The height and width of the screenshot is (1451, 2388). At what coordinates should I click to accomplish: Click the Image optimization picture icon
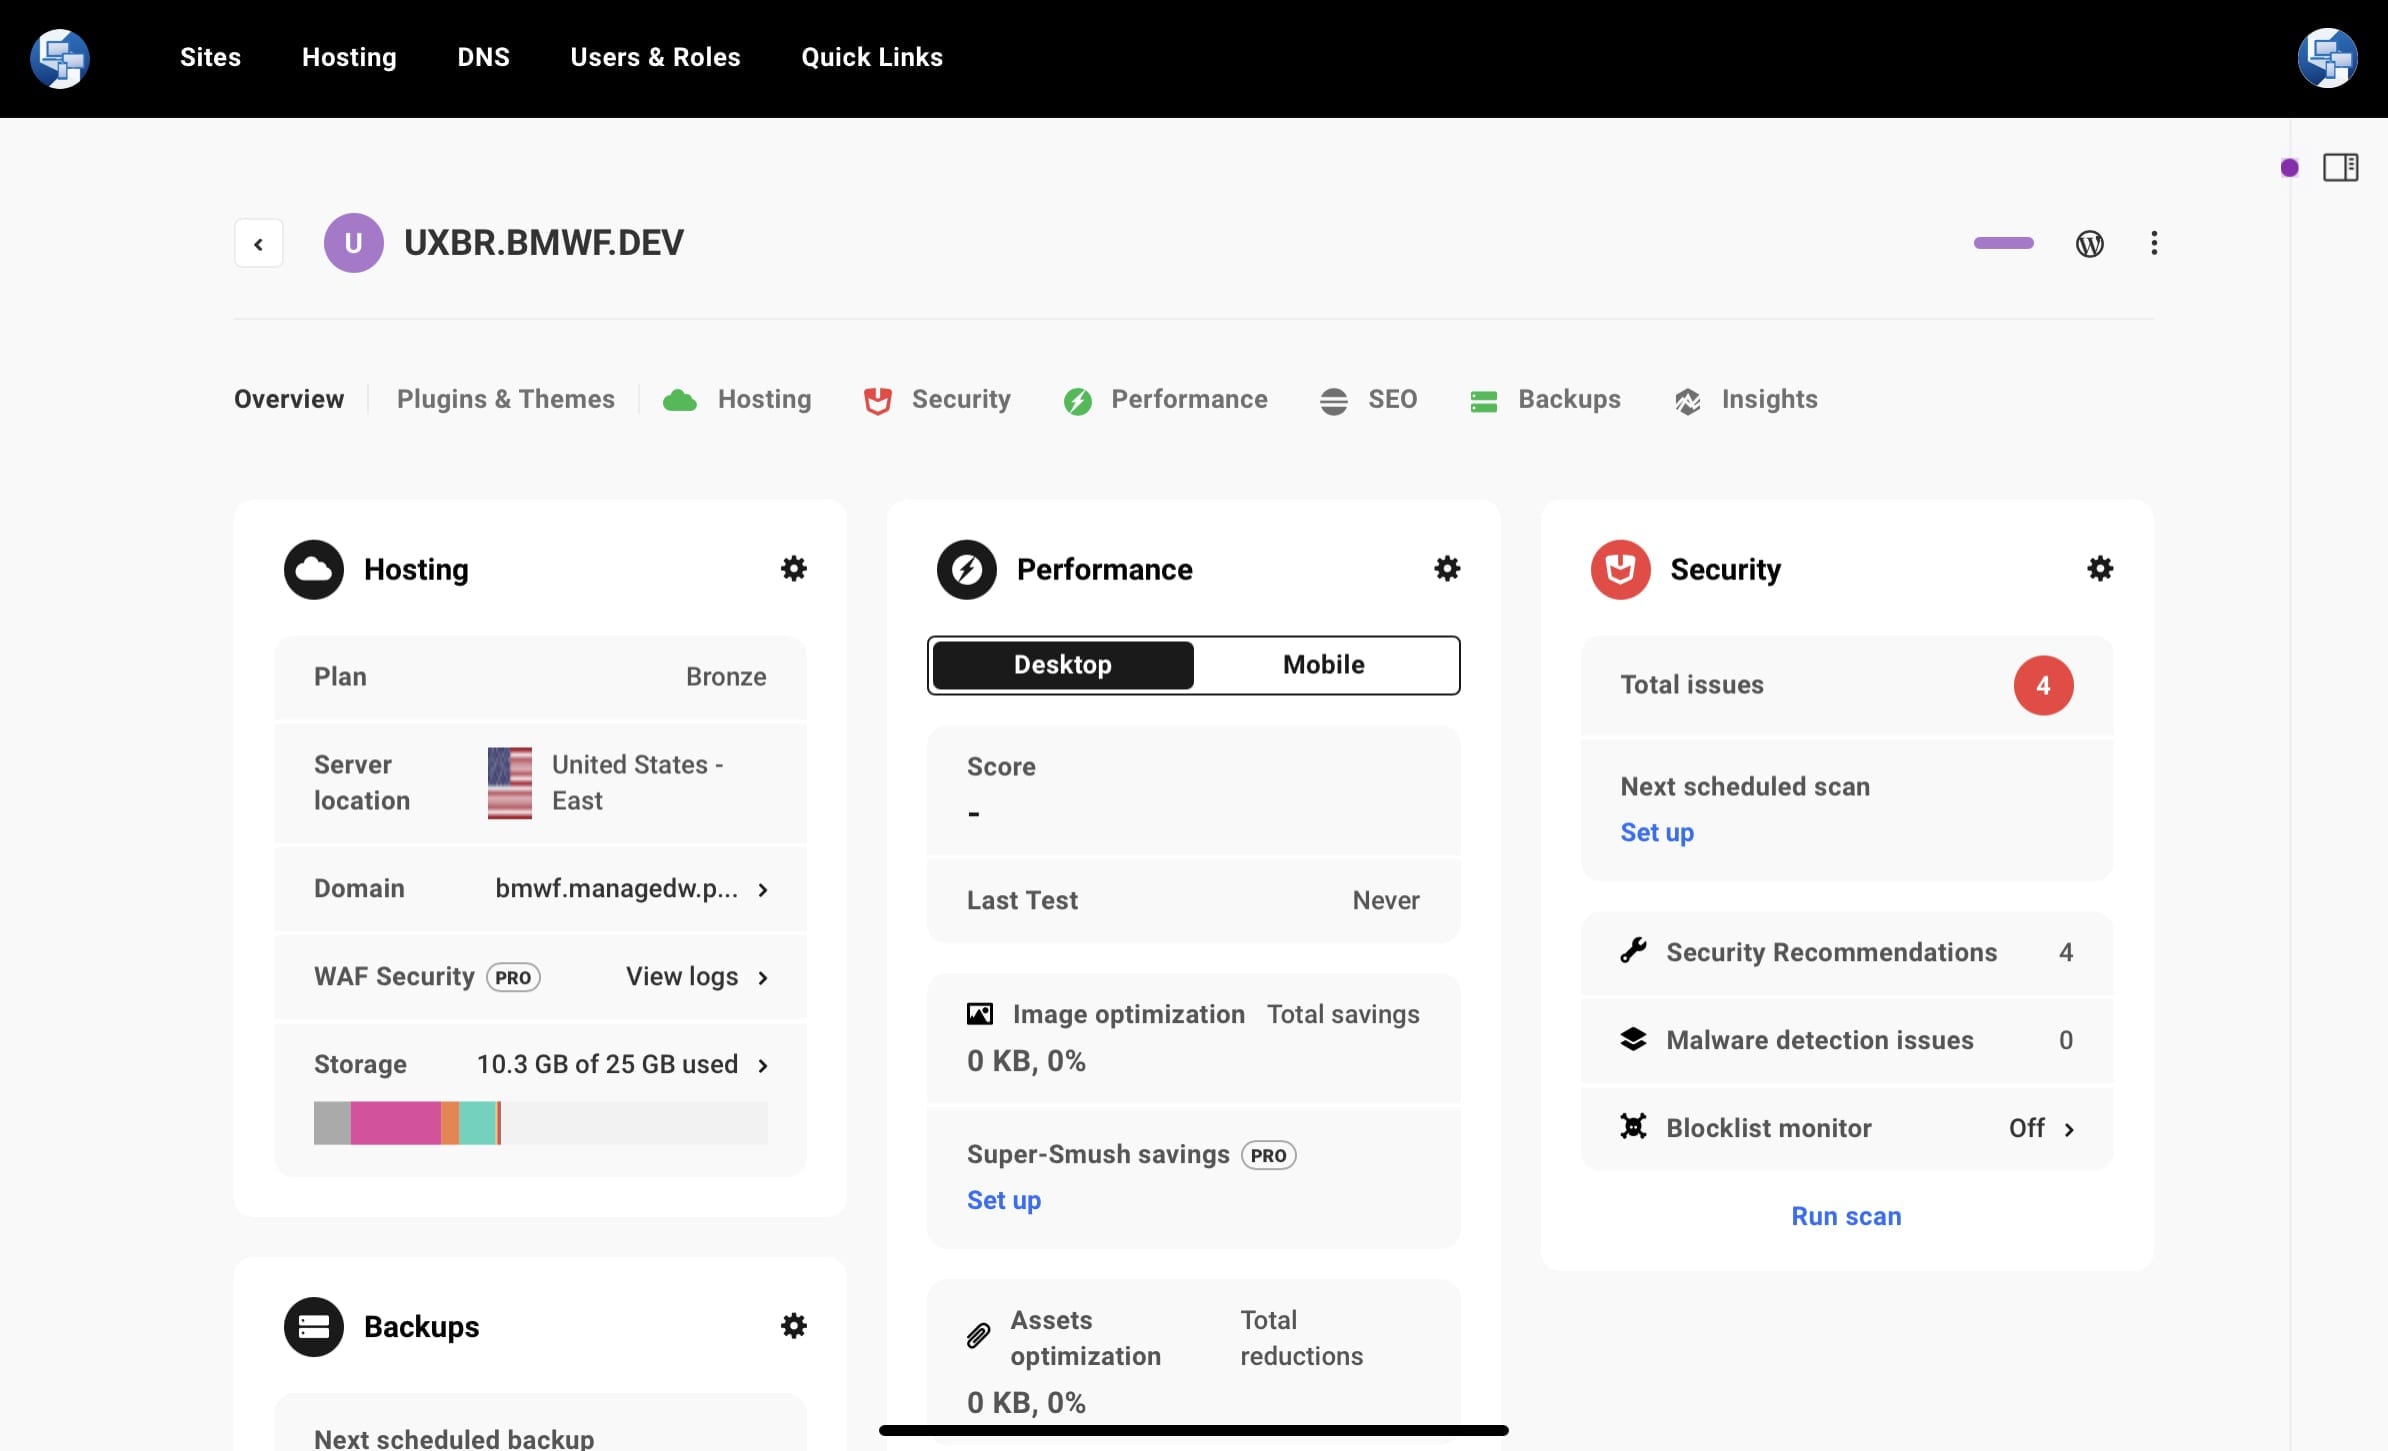[980, 1014]
